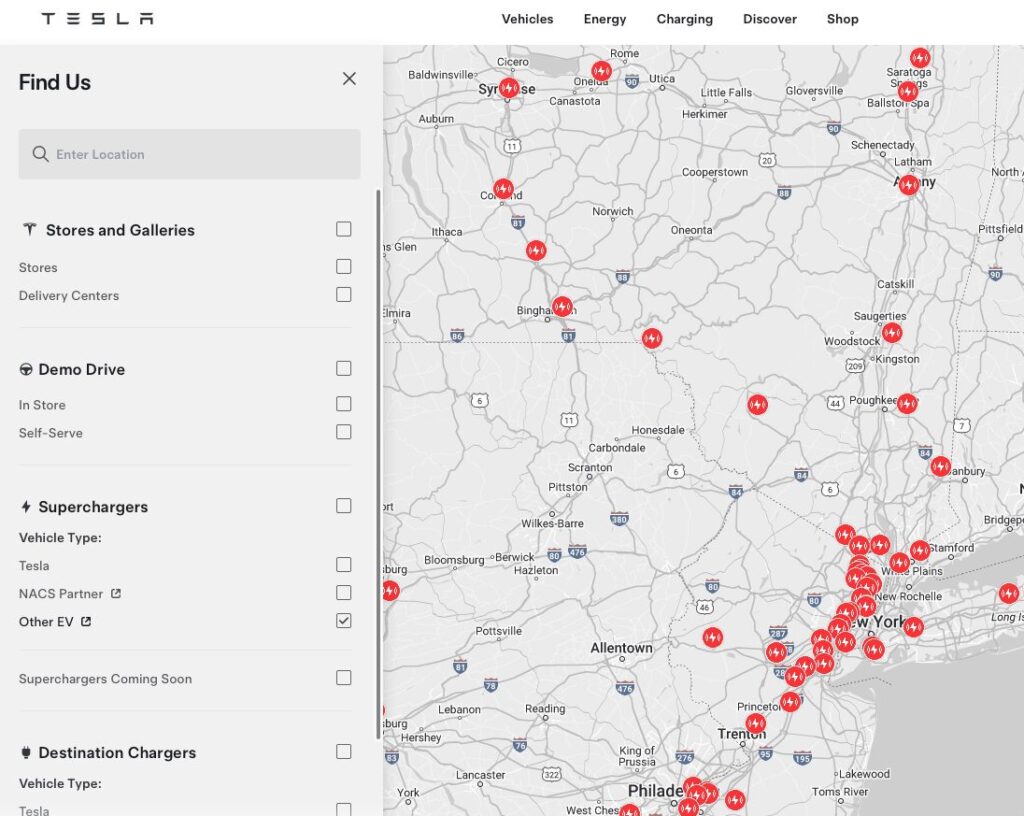Click the Destination Chargers heading
Viewport: 1024px width, 816px height.
(x=118, y=753)
